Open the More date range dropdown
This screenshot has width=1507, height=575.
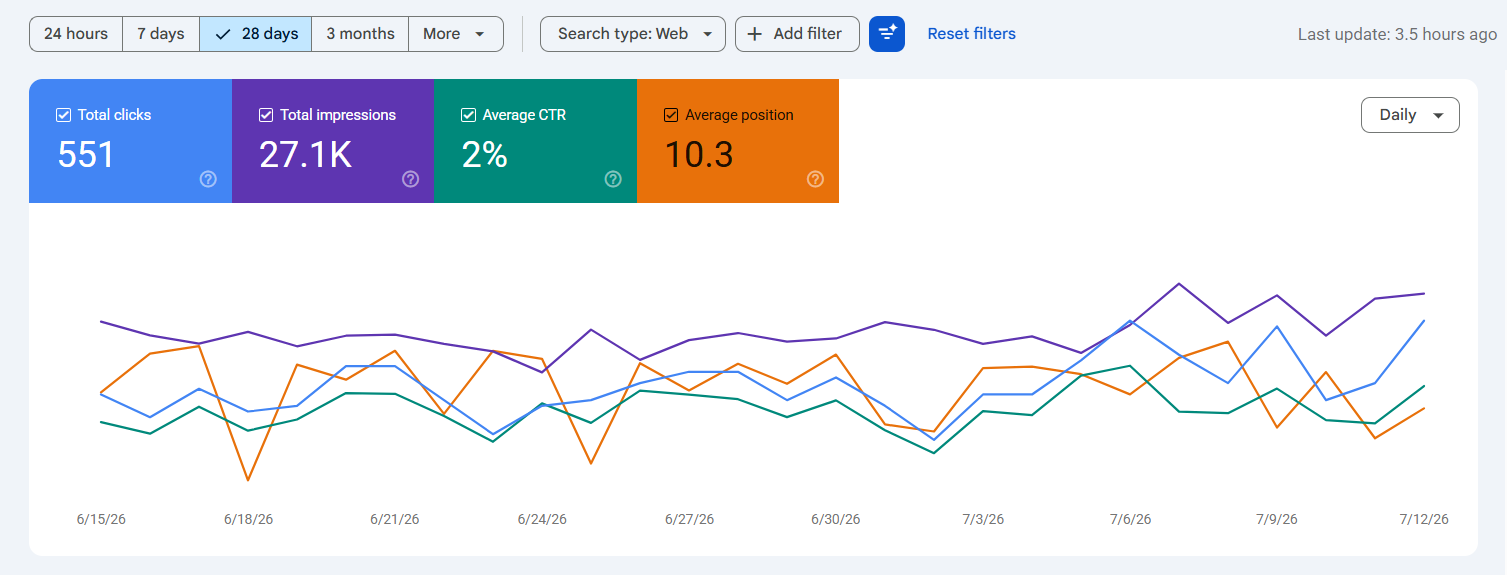[x=456, y=34]
